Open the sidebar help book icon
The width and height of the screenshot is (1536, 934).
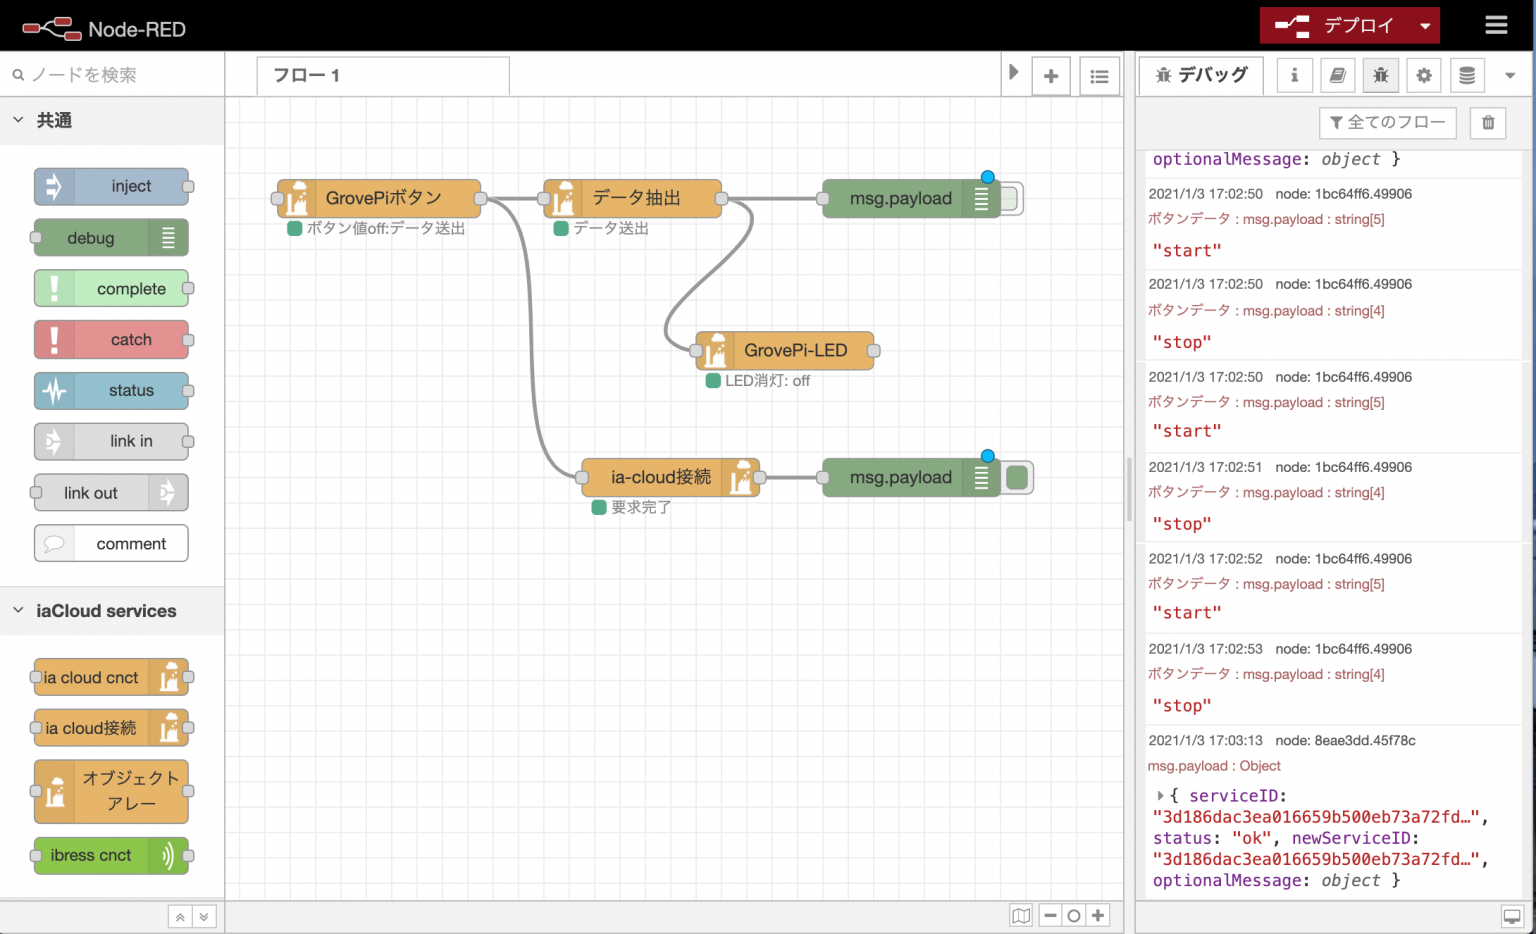[x=1337, y=75]
